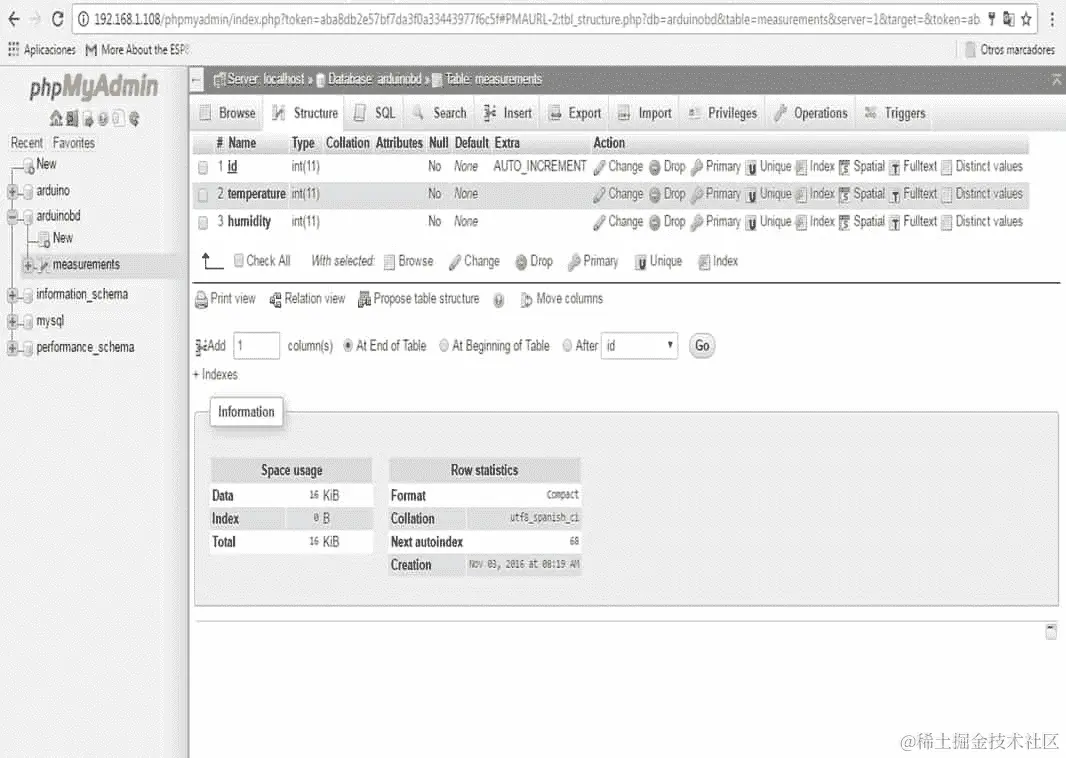Screen dimensions: 1066x758
Task: Open the Import tab
Action: pos(644,114)
